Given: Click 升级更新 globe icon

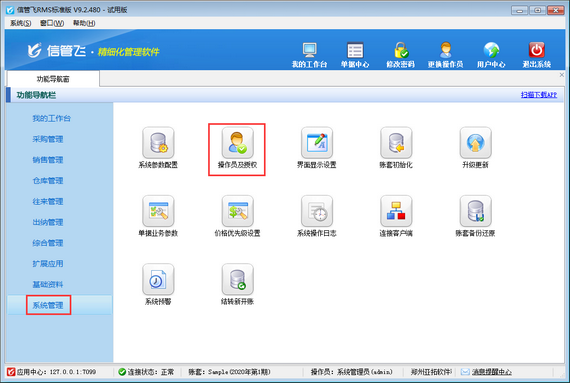Looking at the screenshot, I should coord(475,143).
